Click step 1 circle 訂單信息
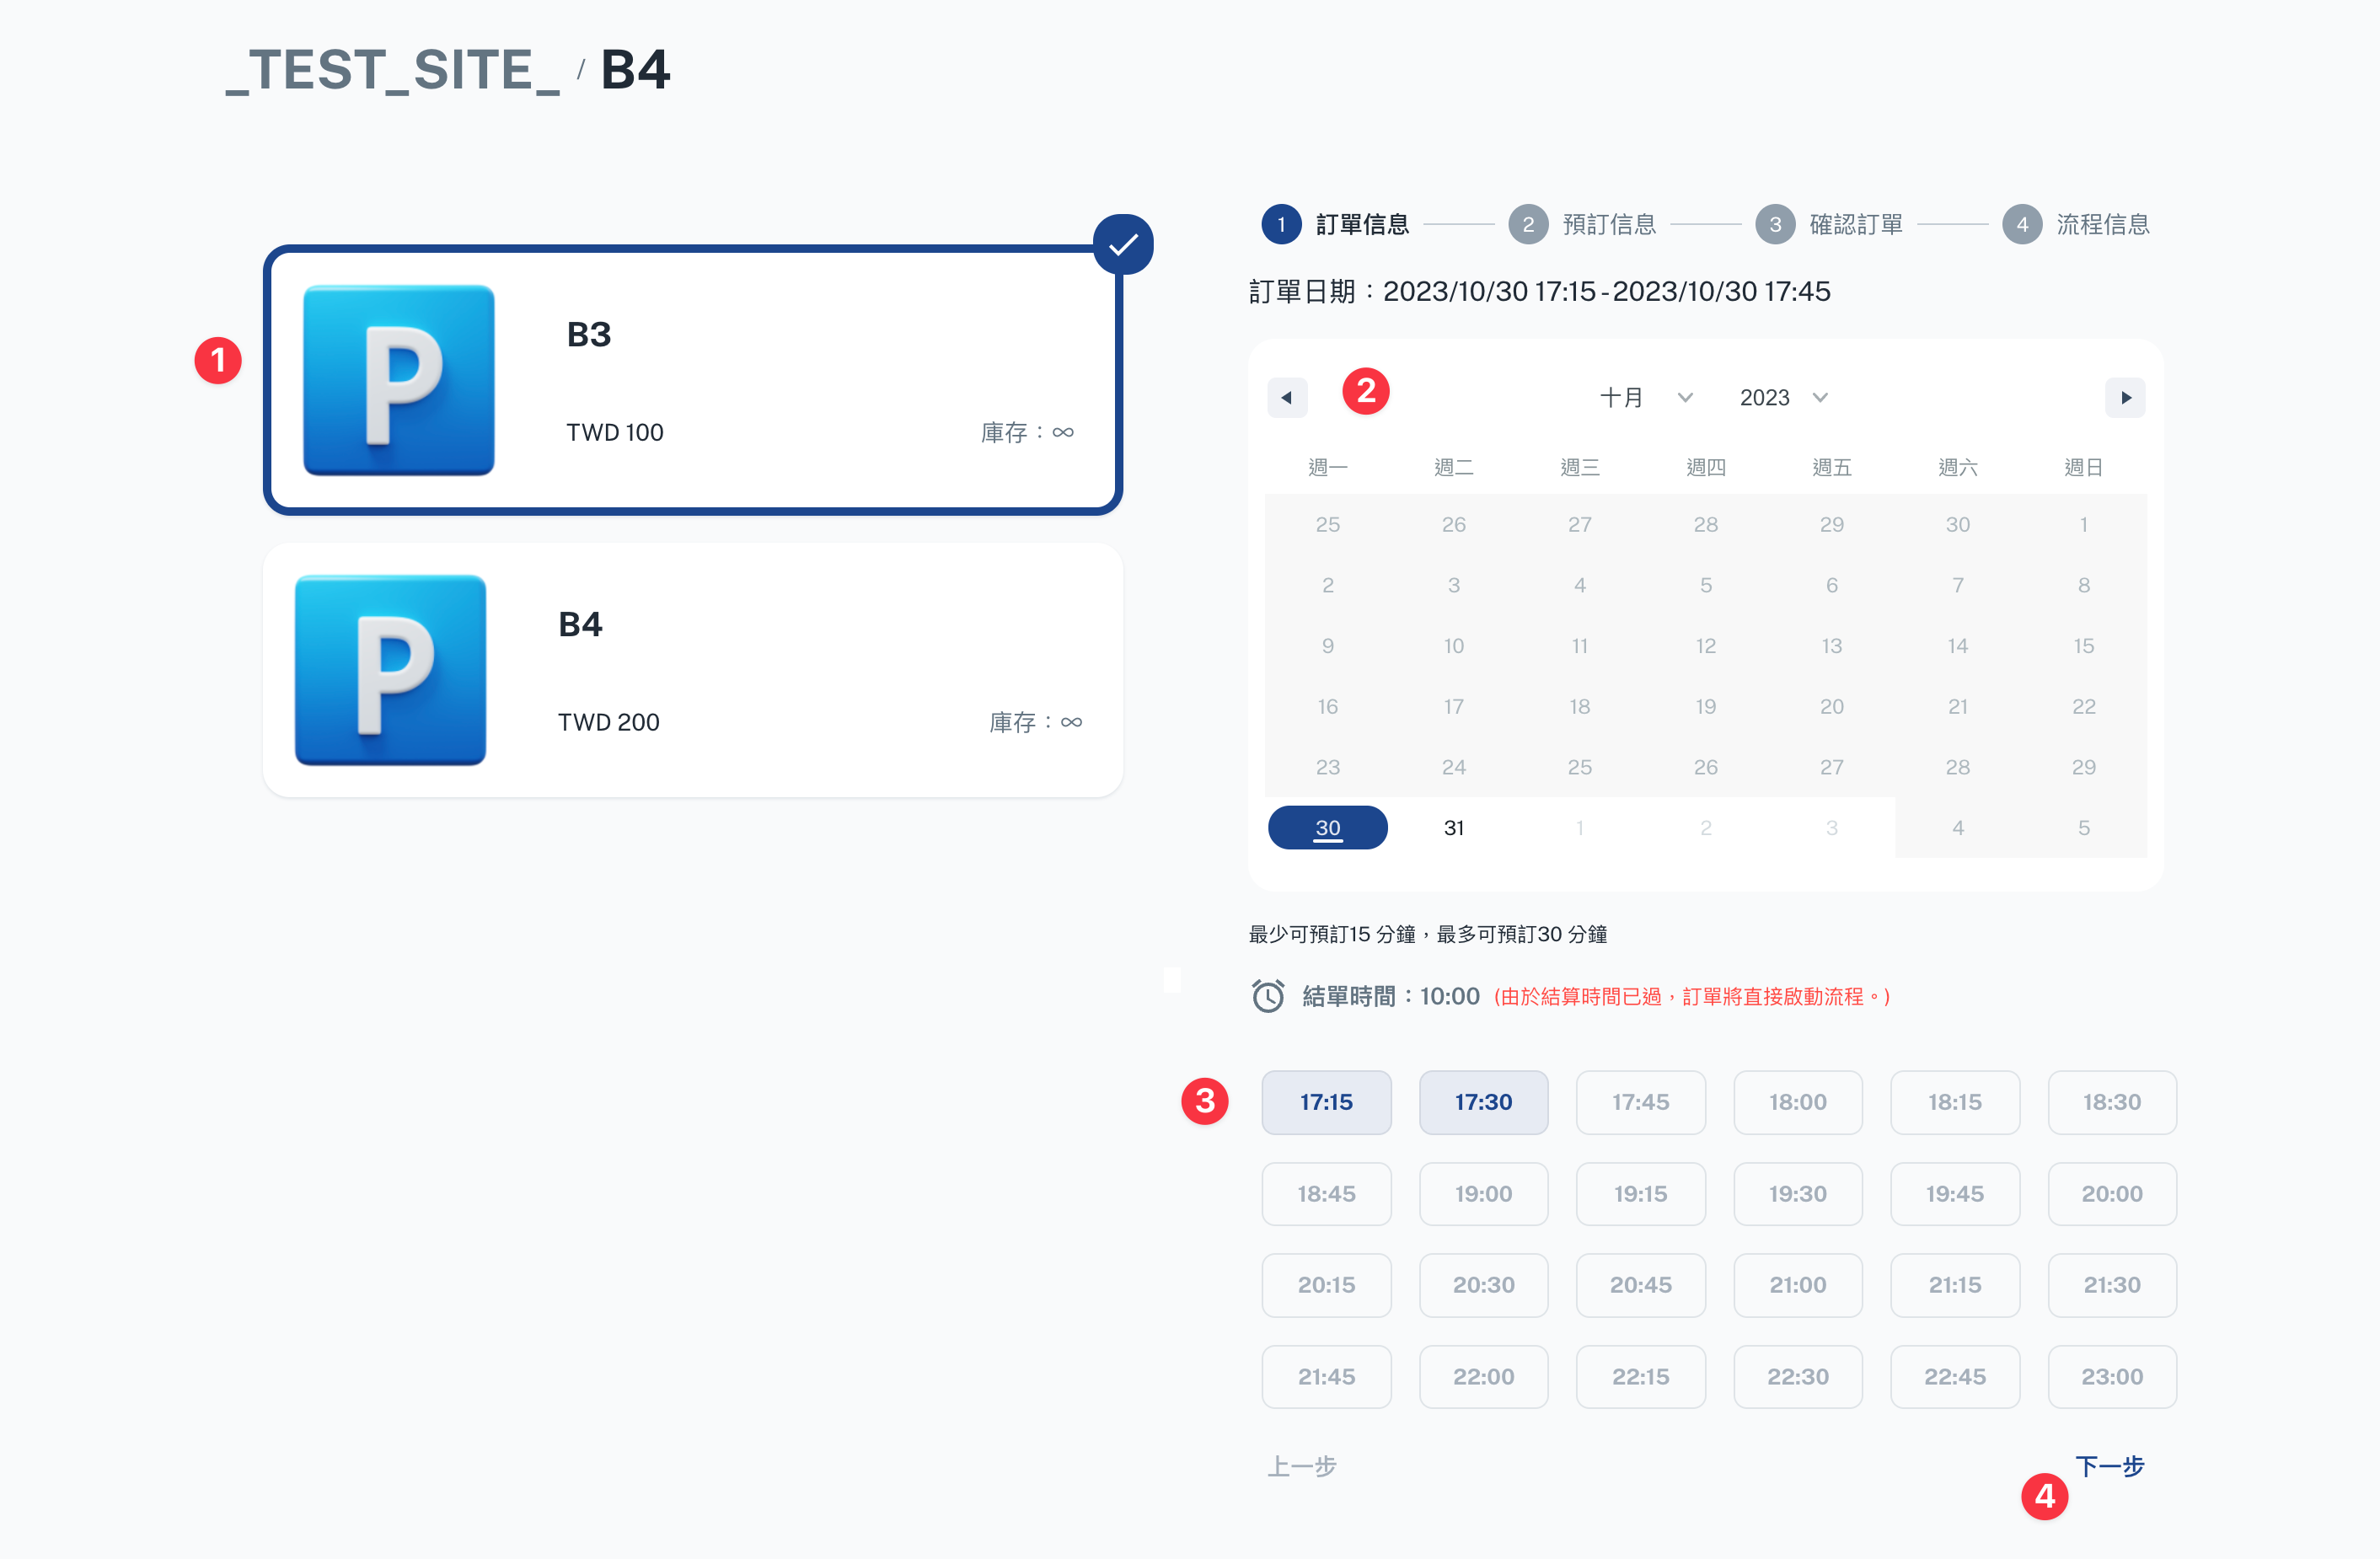 (x=1281, y=224)
